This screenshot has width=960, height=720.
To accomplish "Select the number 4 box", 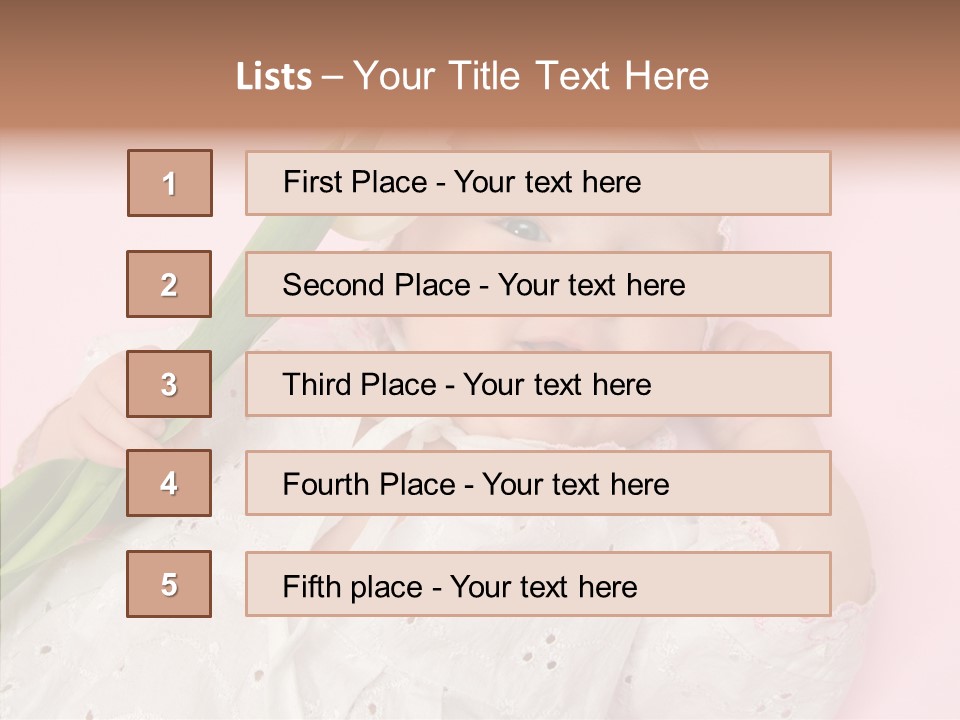I will click(169, 483).
